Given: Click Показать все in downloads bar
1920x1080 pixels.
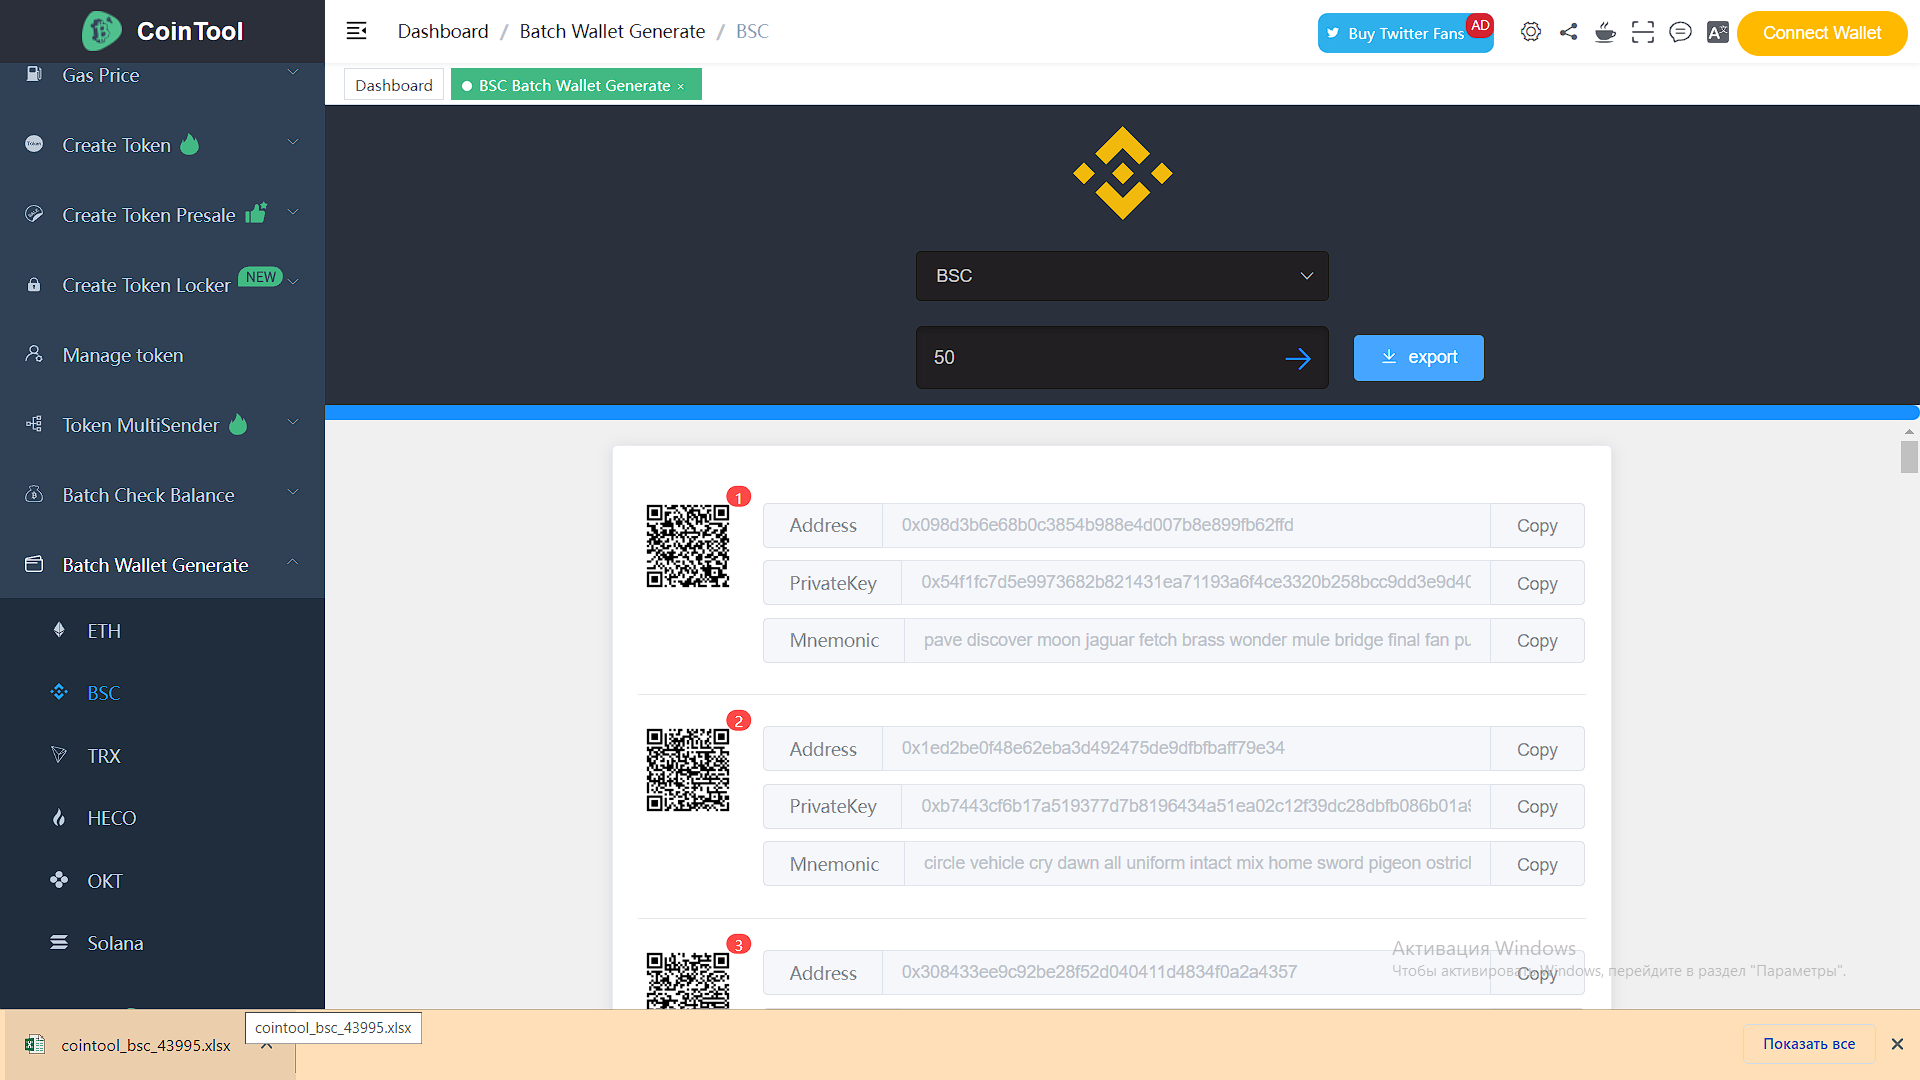Looking at the screenshot, I should coord(1809,1044).
